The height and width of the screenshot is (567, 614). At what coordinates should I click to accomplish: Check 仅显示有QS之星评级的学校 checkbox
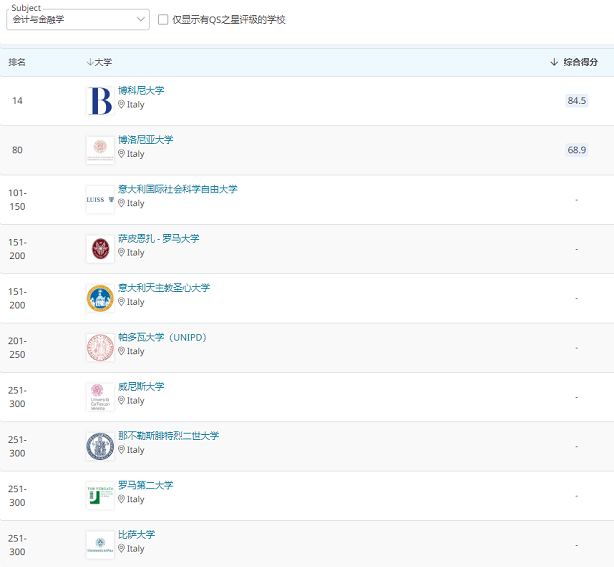pyautogui.click(x=163, y=20)
